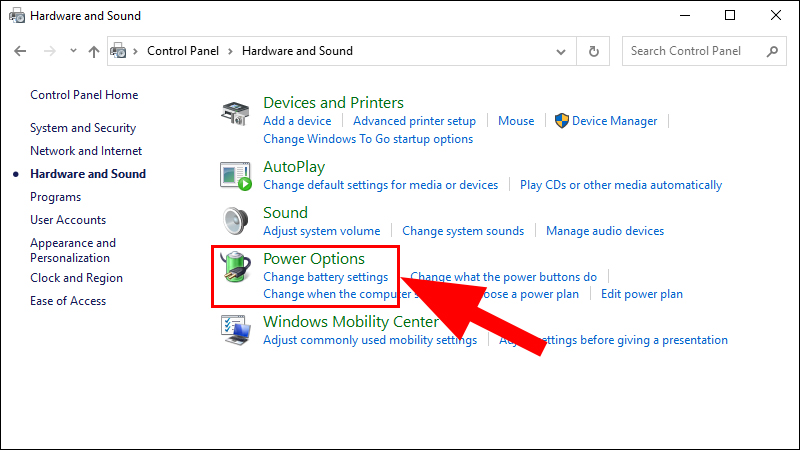Click the Sound speaker icon
Screen dimensions: 800x450
click(235, 221)
